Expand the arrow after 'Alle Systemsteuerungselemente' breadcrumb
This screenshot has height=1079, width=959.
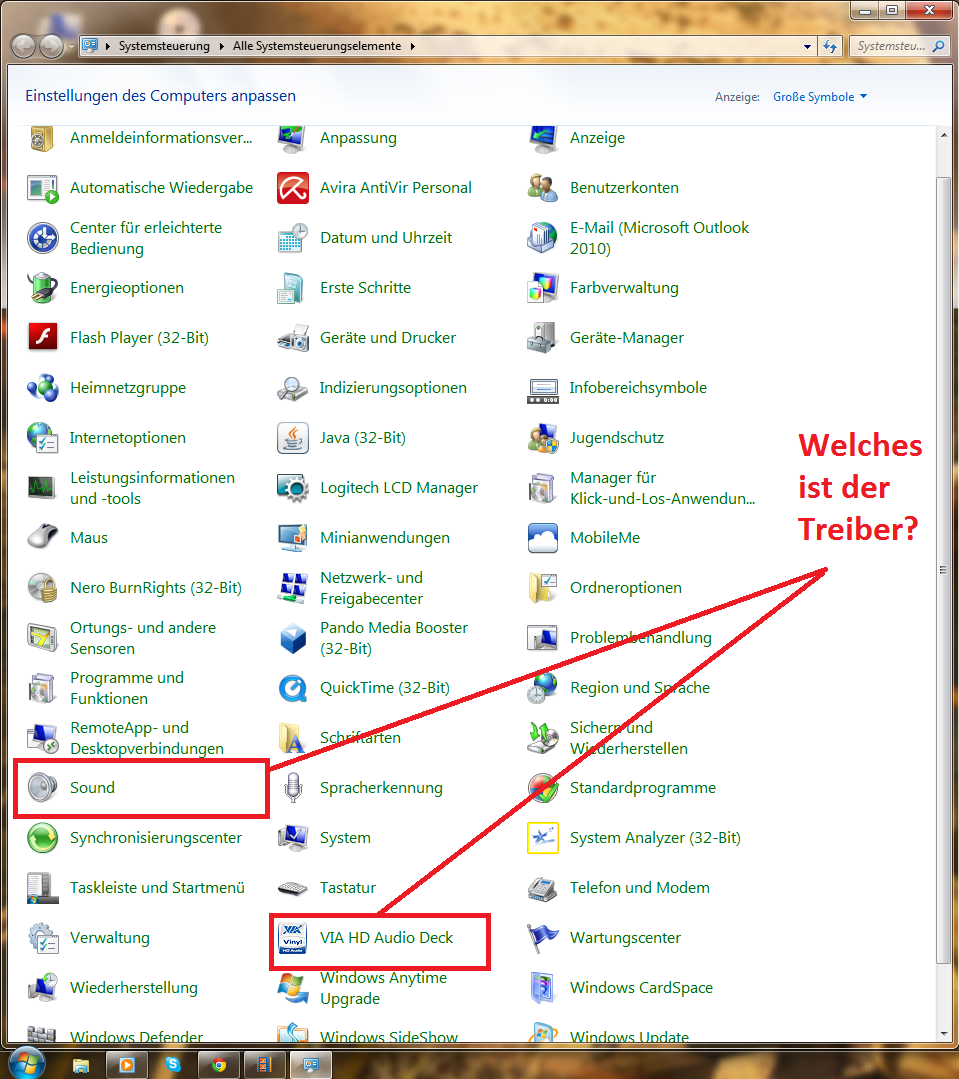pos(413,46)
